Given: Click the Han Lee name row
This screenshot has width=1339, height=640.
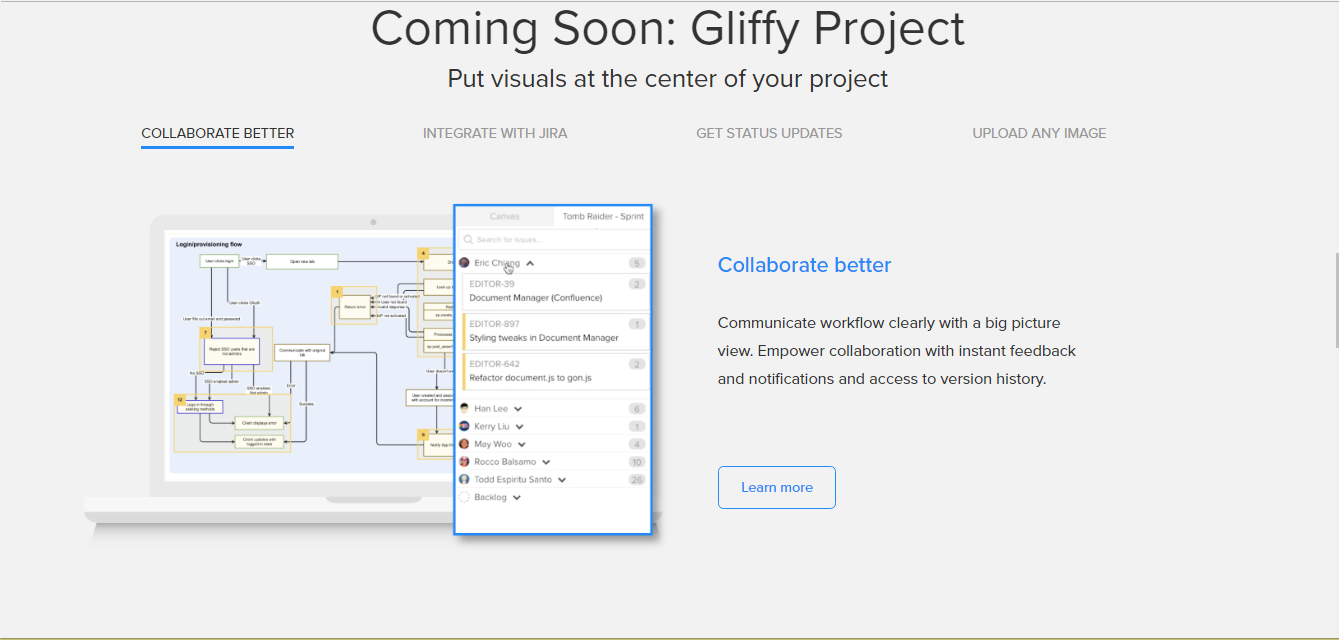Looking at the screenshot, I should point(553,408).
